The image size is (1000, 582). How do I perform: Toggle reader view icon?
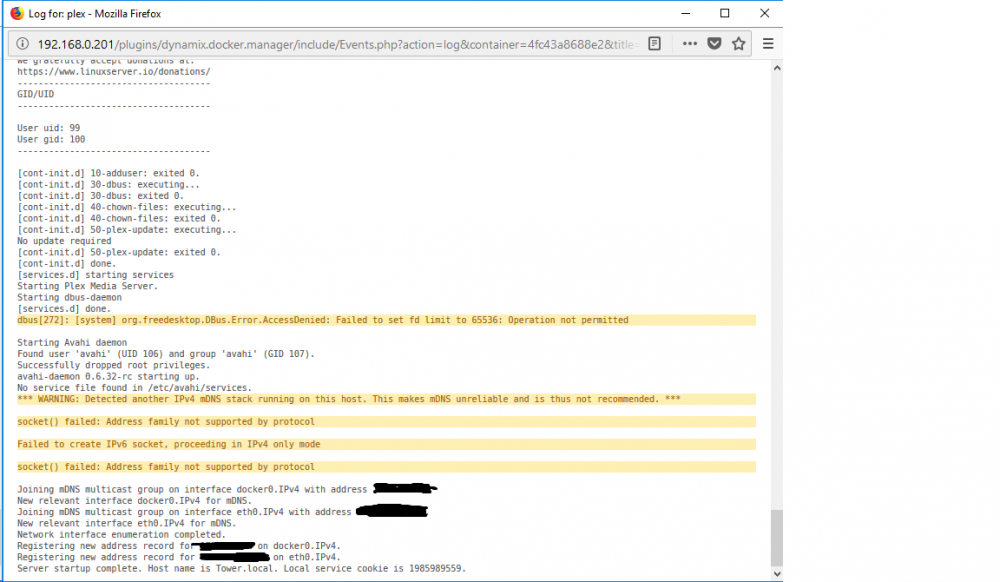click(654, 44)
